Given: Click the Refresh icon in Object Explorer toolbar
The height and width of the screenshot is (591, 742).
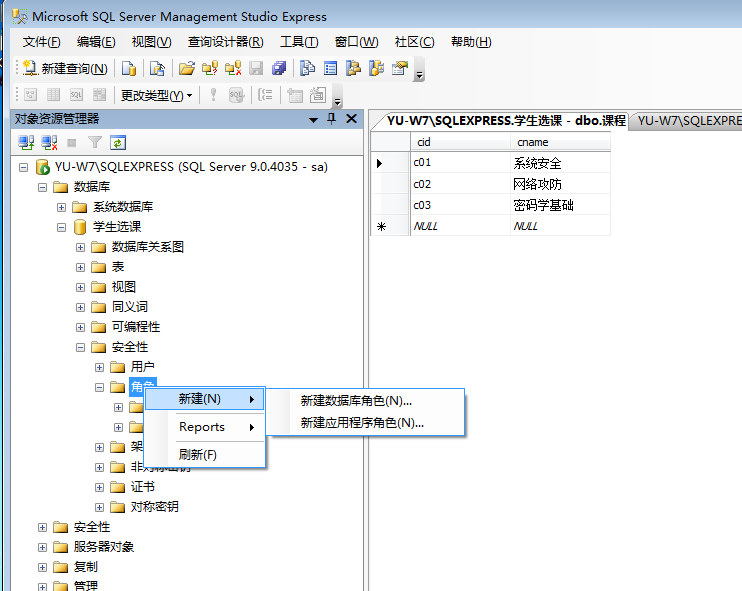Looking at the screenshot, I should 118,142.
